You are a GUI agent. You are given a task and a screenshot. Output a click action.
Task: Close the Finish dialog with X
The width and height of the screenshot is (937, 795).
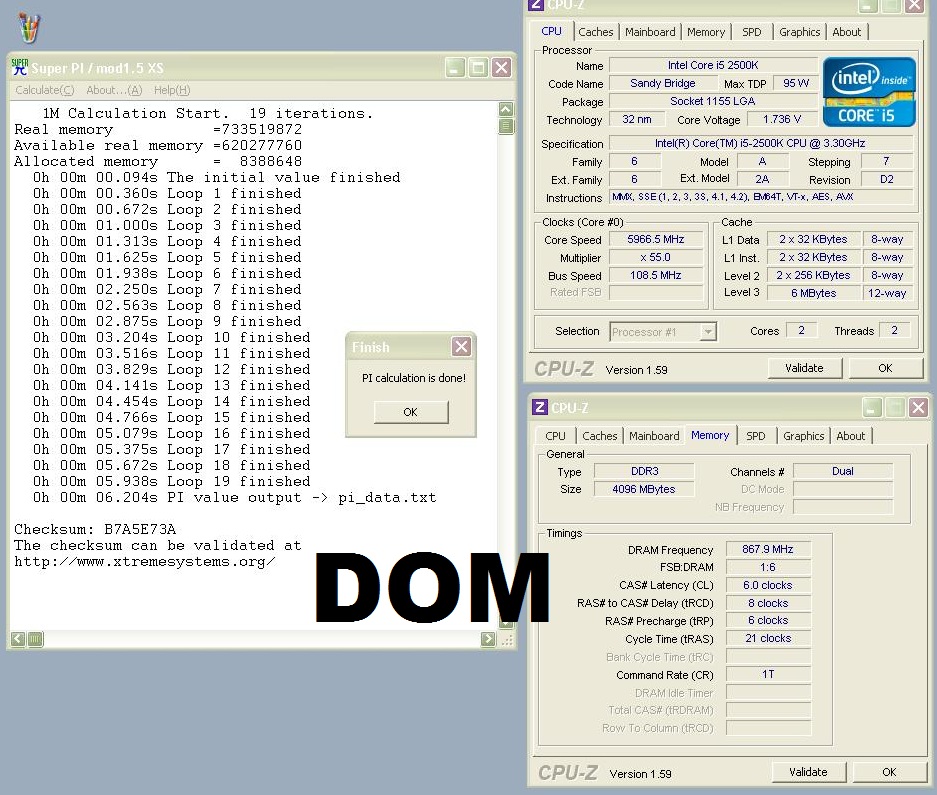460,347
